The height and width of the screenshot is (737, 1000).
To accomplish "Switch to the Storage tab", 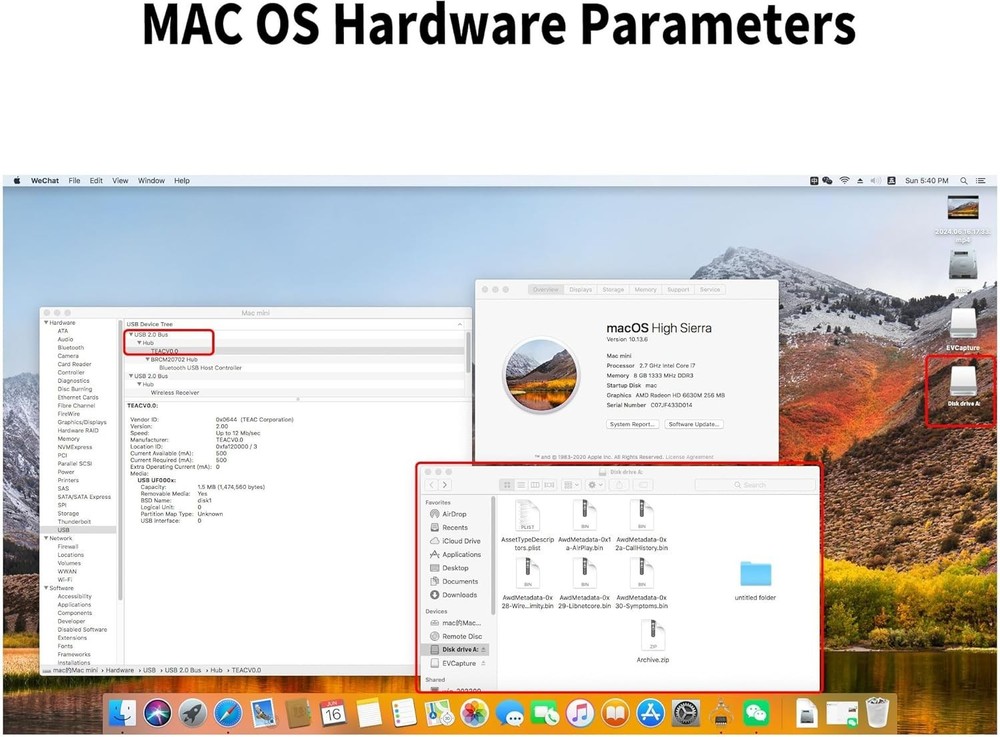I will 613,289.
